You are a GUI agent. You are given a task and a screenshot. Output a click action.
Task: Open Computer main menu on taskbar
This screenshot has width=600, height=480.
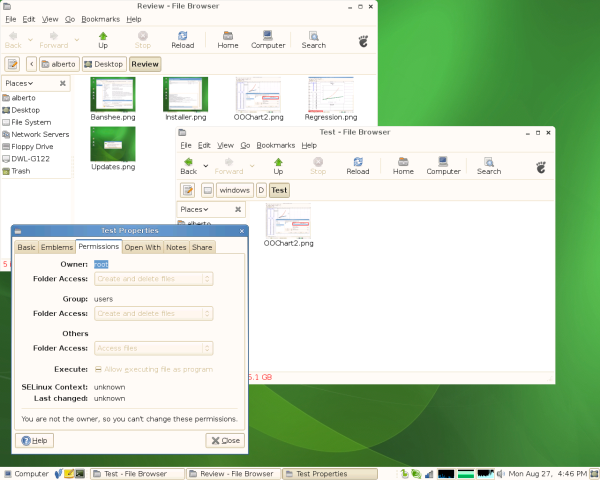point(26,474)
